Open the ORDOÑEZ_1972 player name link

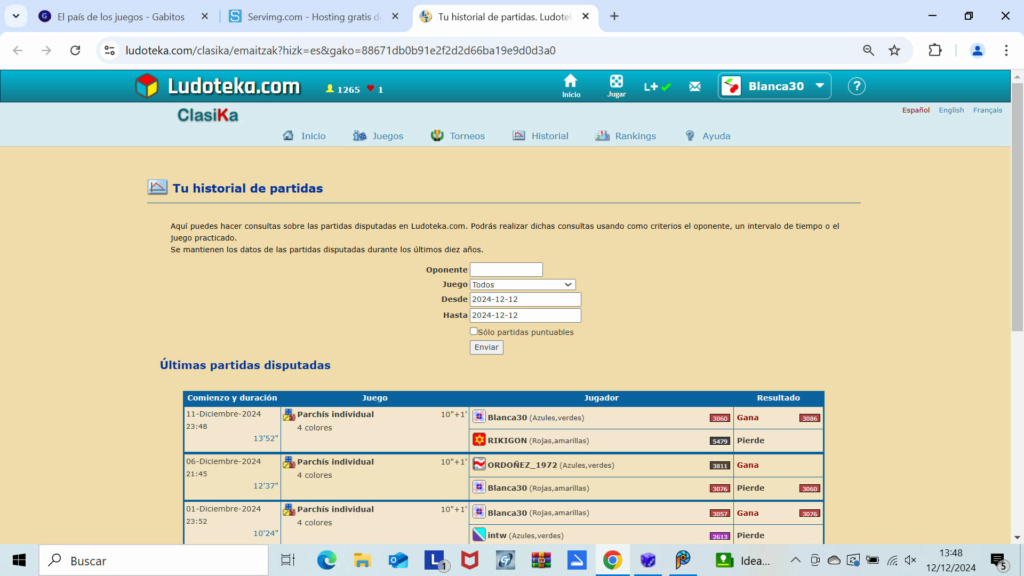coord(522,465)
